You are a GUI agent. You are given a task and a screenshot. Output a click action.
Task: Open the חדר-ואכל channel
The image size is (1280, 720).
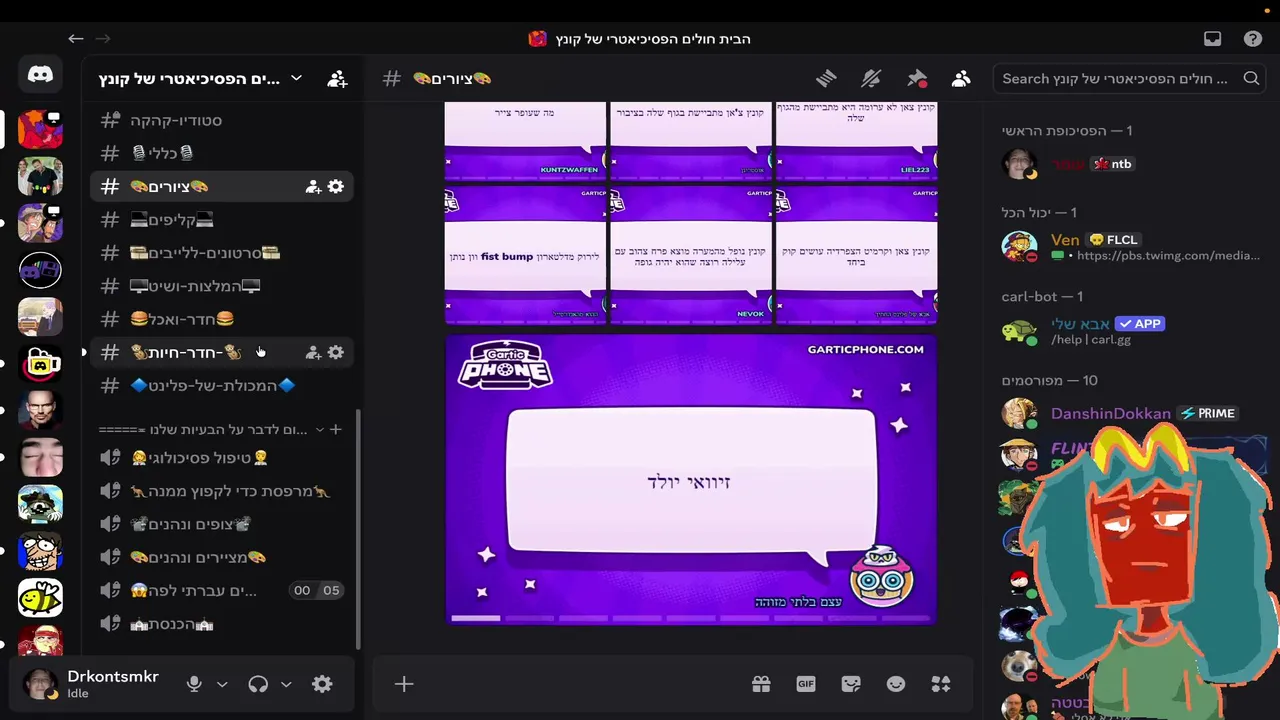222,318
